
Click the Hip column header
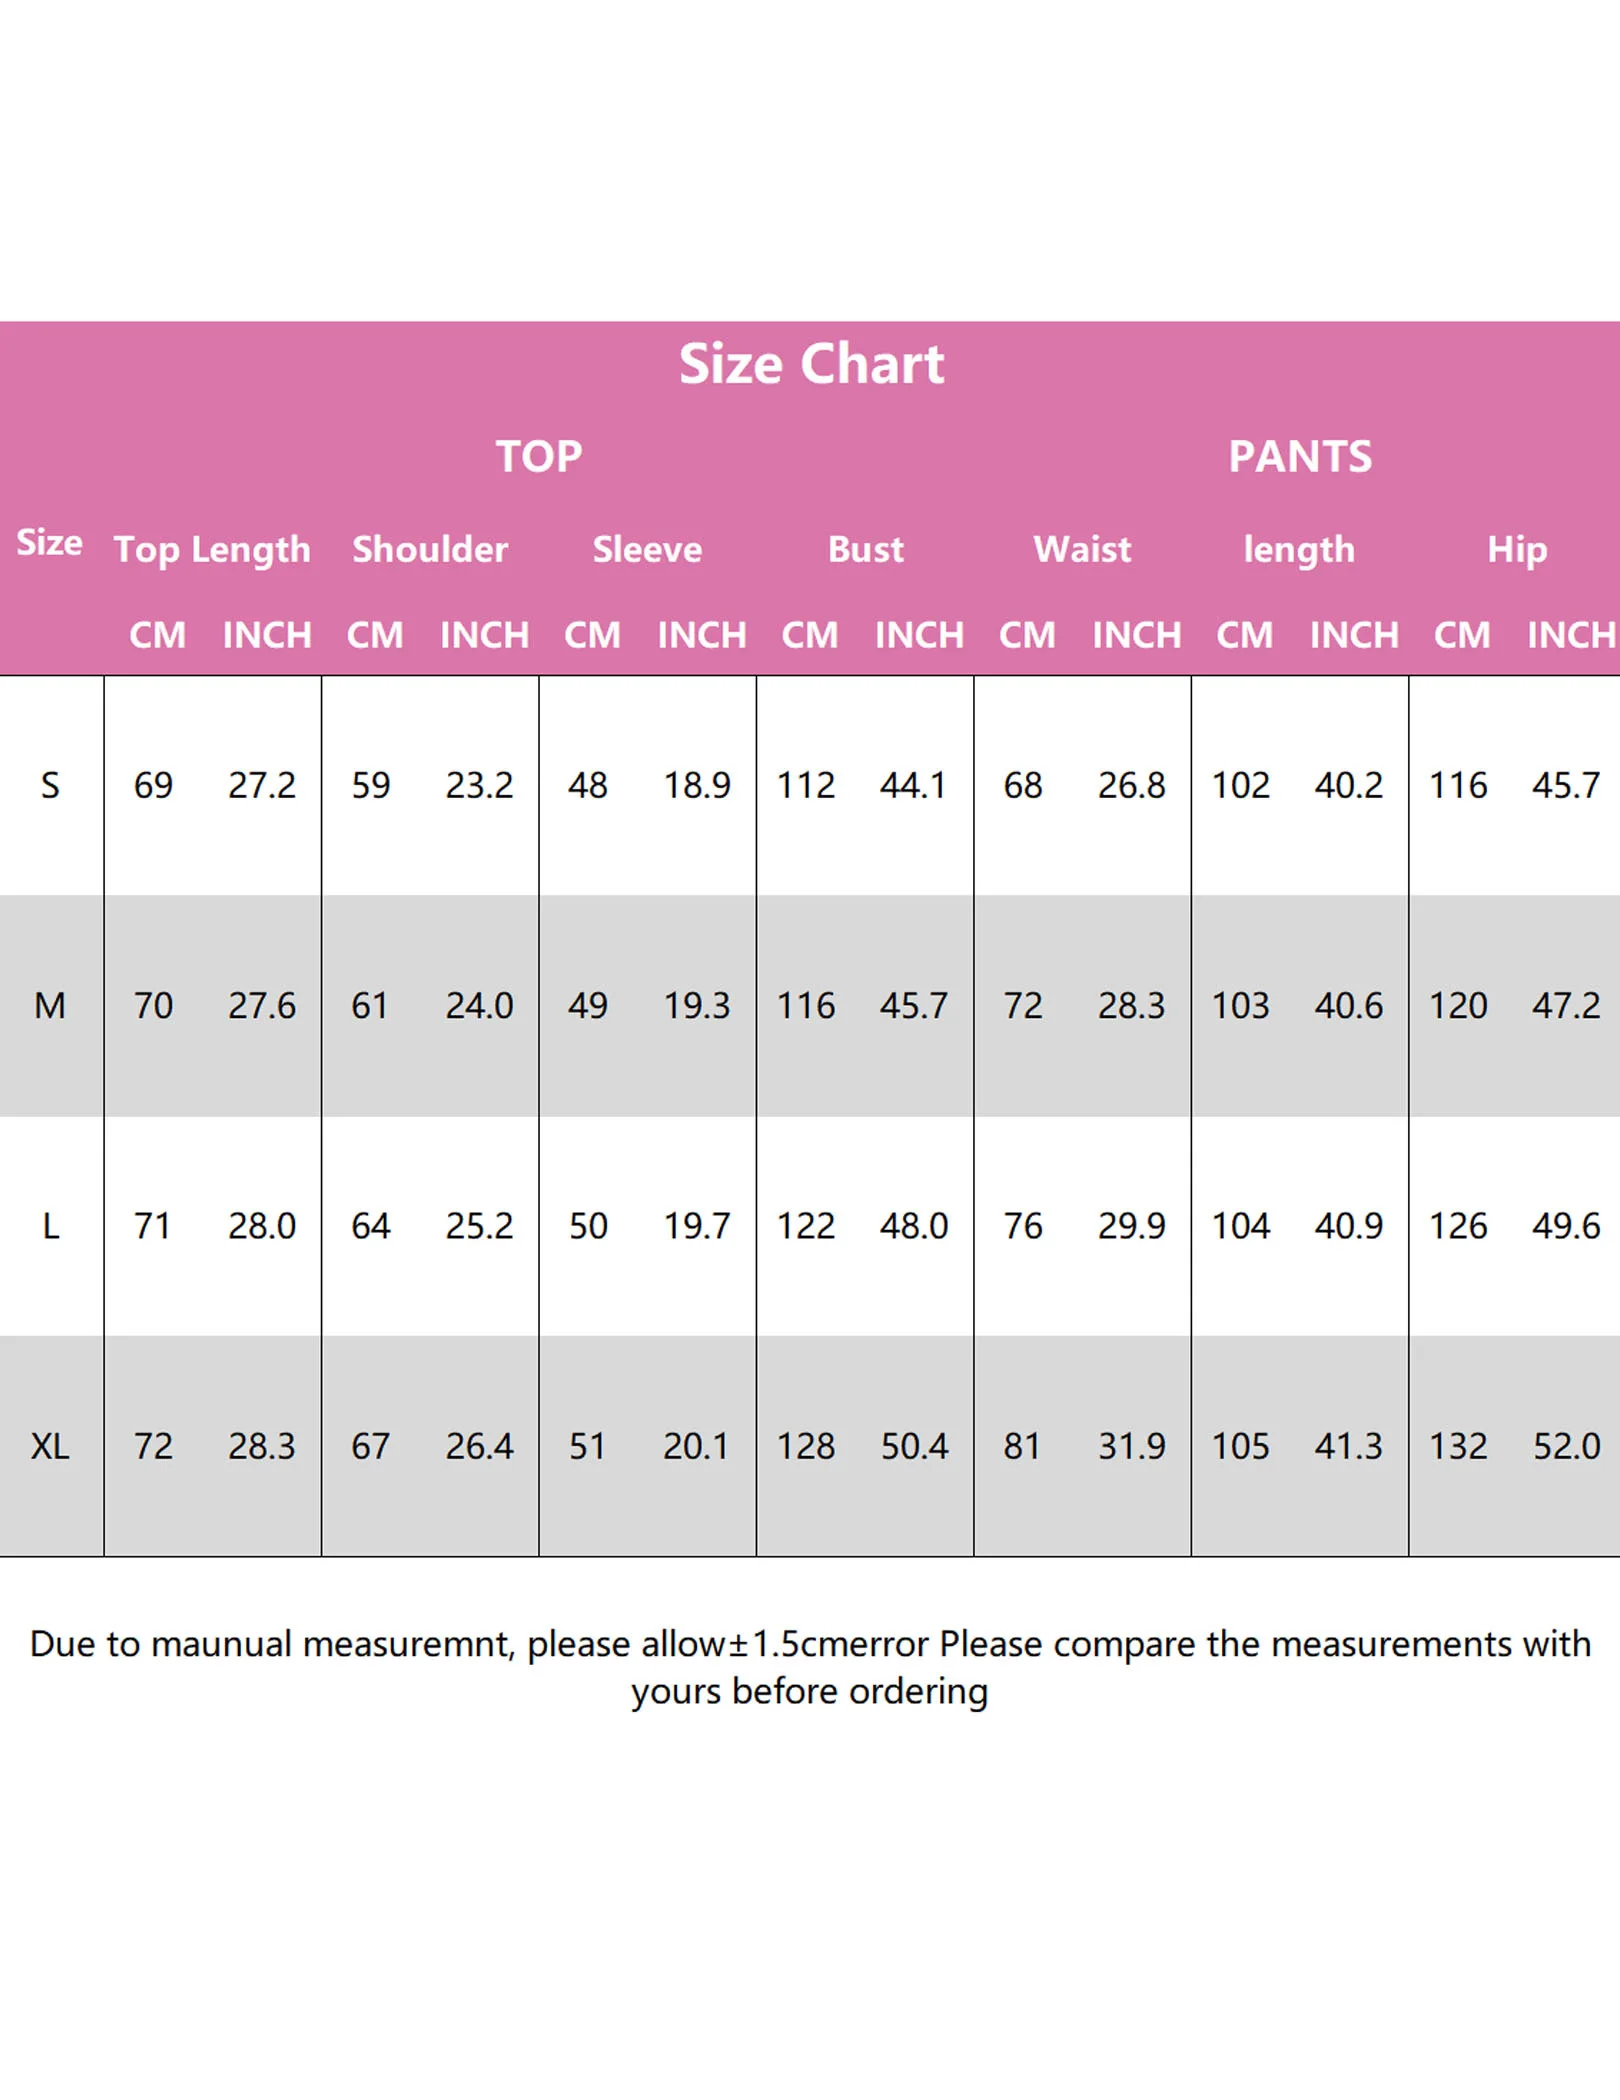1517,550
